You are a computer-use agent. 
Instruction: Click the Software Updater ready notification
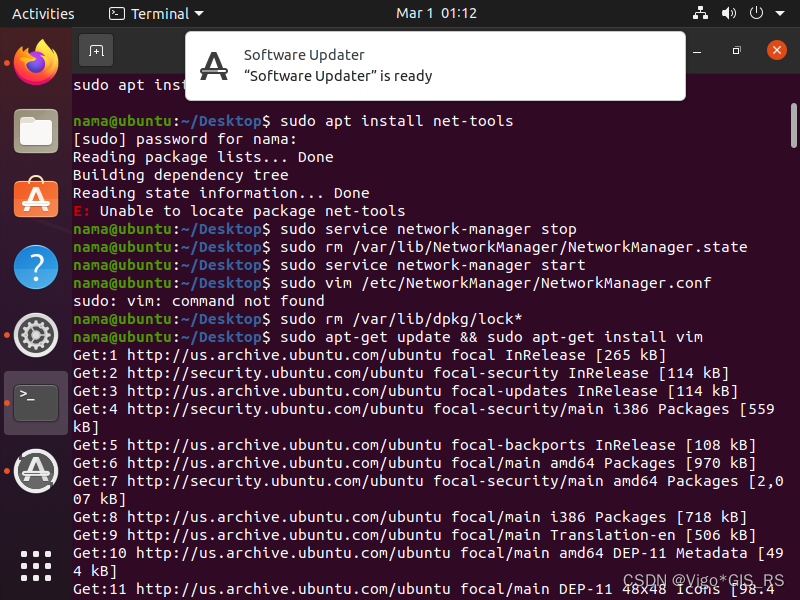click(435, 66)
